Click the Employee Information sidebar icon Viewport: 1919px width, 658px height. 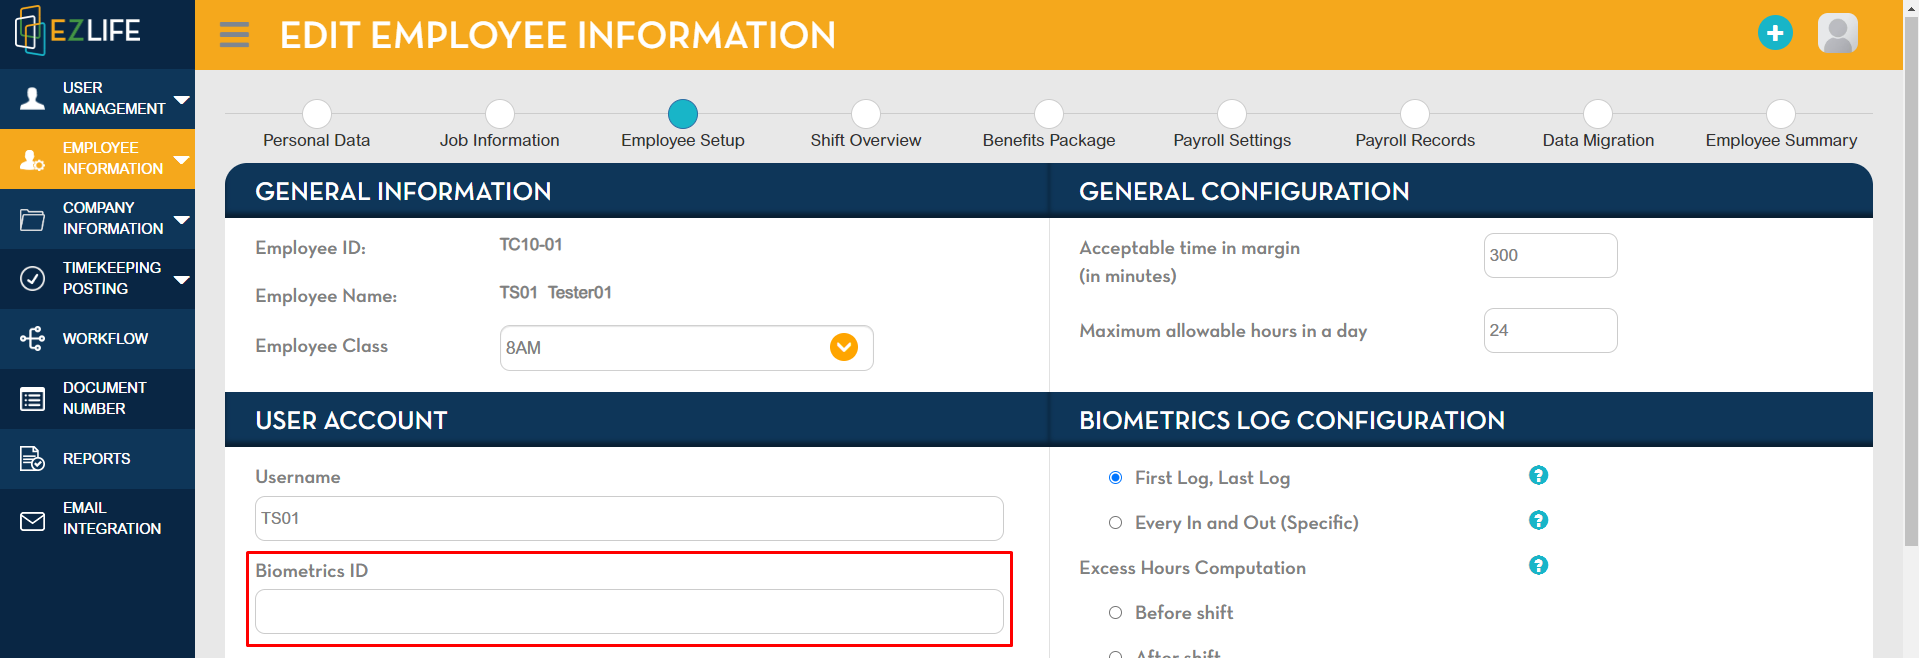33,159
